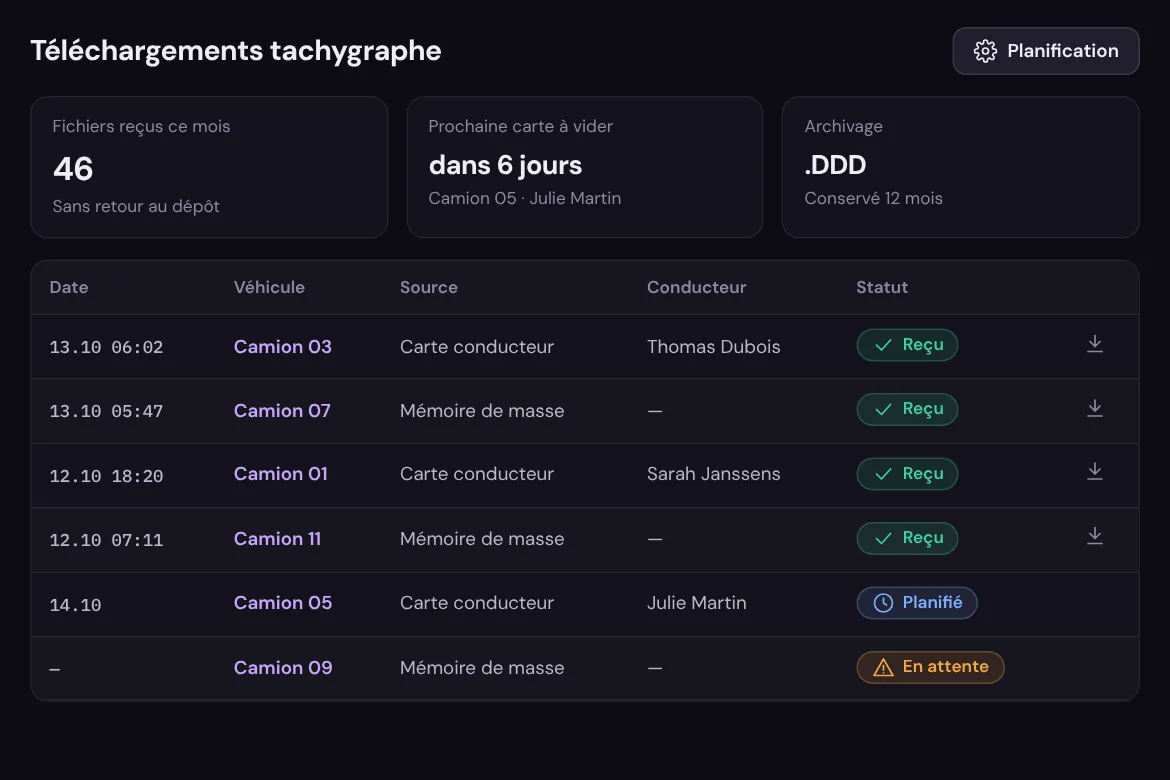This screenshot has height=780, width=1170.
Task: Click the Conducteur column header
Action: coord(696,287)
